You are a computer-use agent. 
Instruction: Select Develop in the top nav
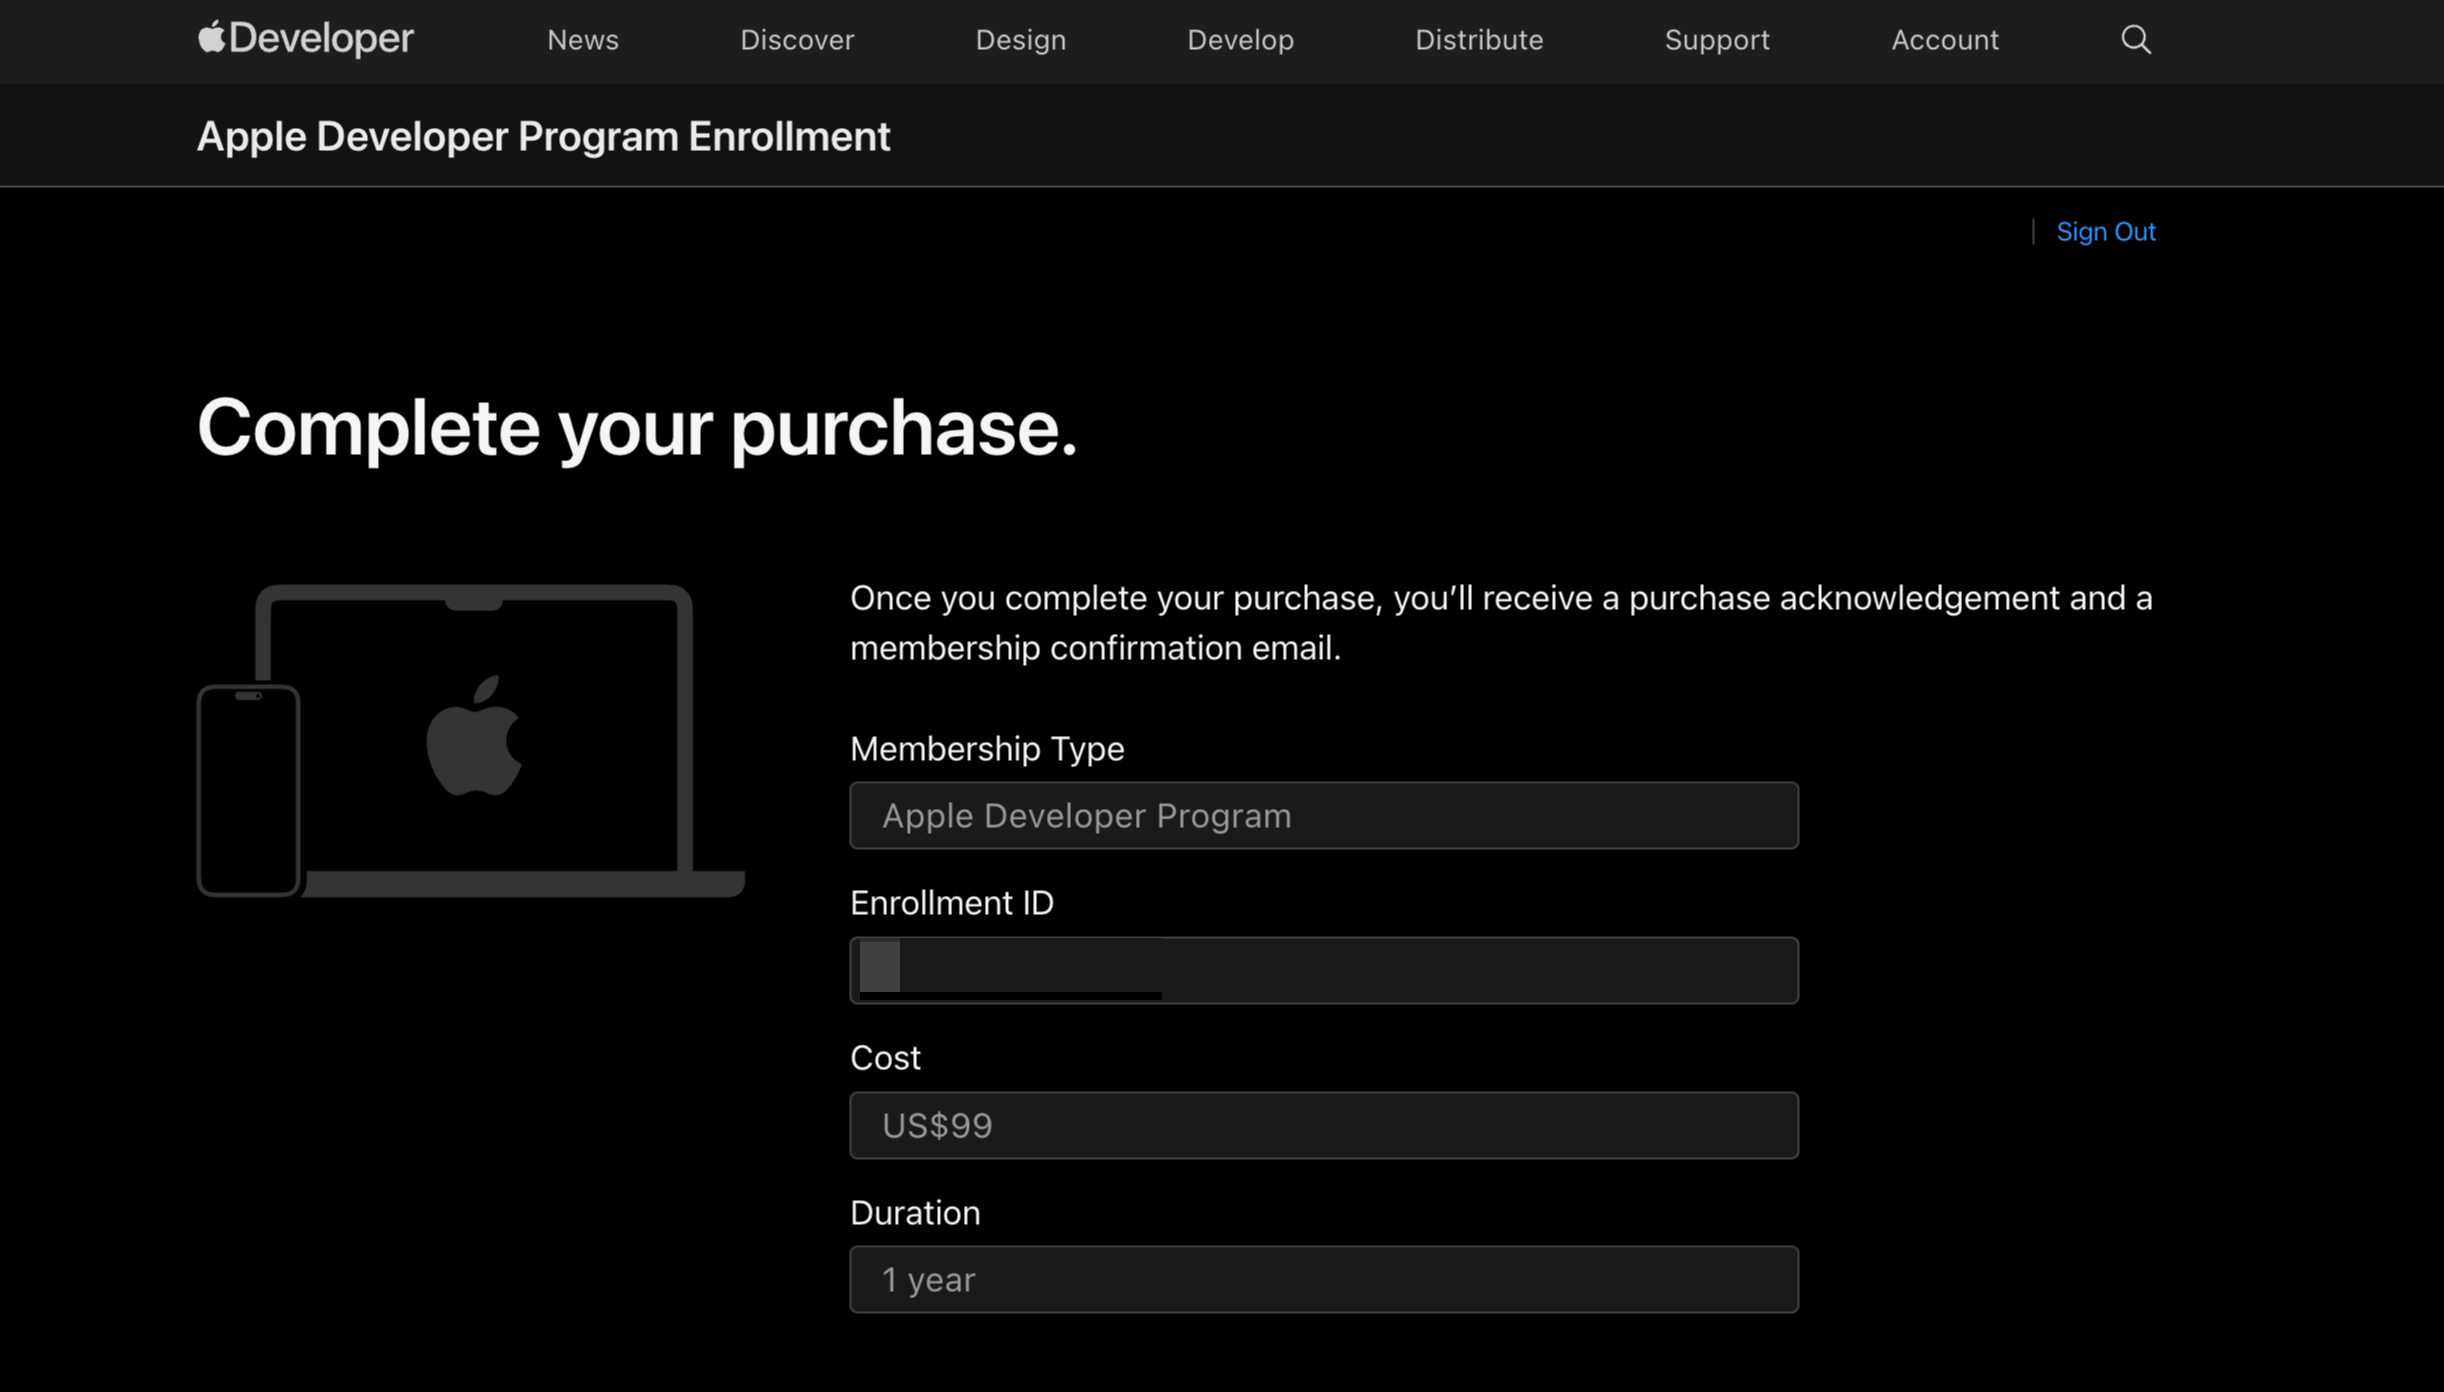[1240, 40]
